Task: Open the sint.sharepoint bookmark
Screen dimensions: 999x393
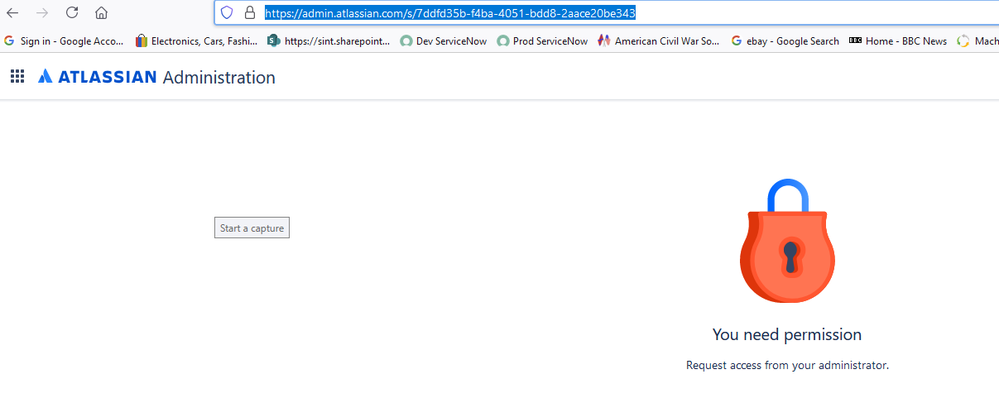Action: [x=329, y=41]
